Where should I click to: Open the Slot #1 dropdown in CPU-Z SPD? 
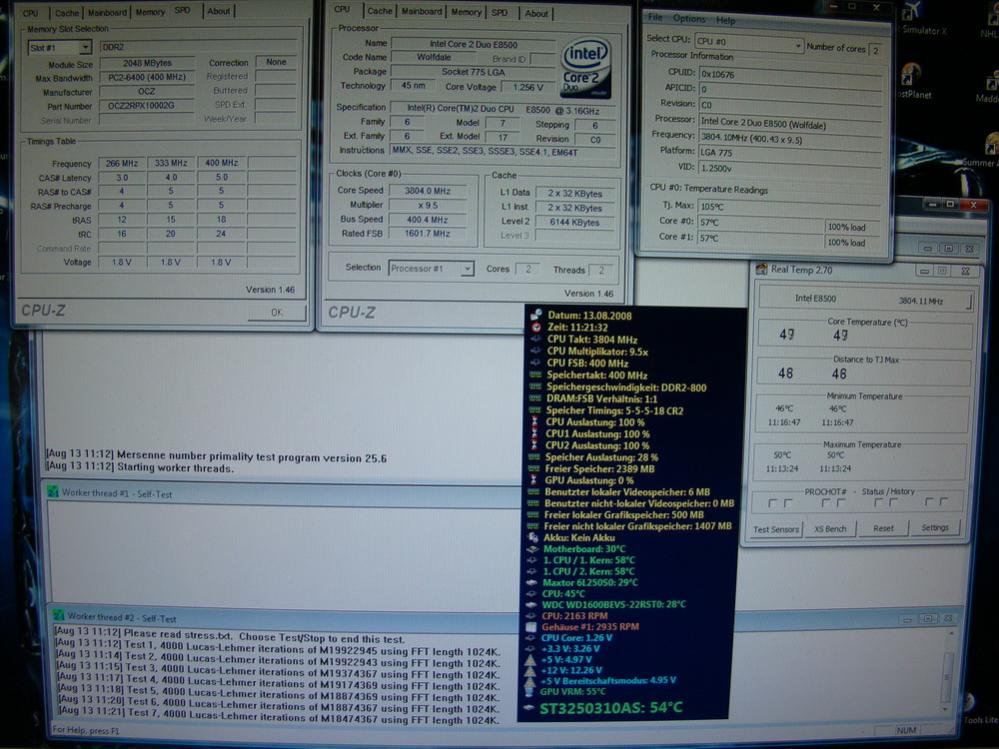click(59, 47)
